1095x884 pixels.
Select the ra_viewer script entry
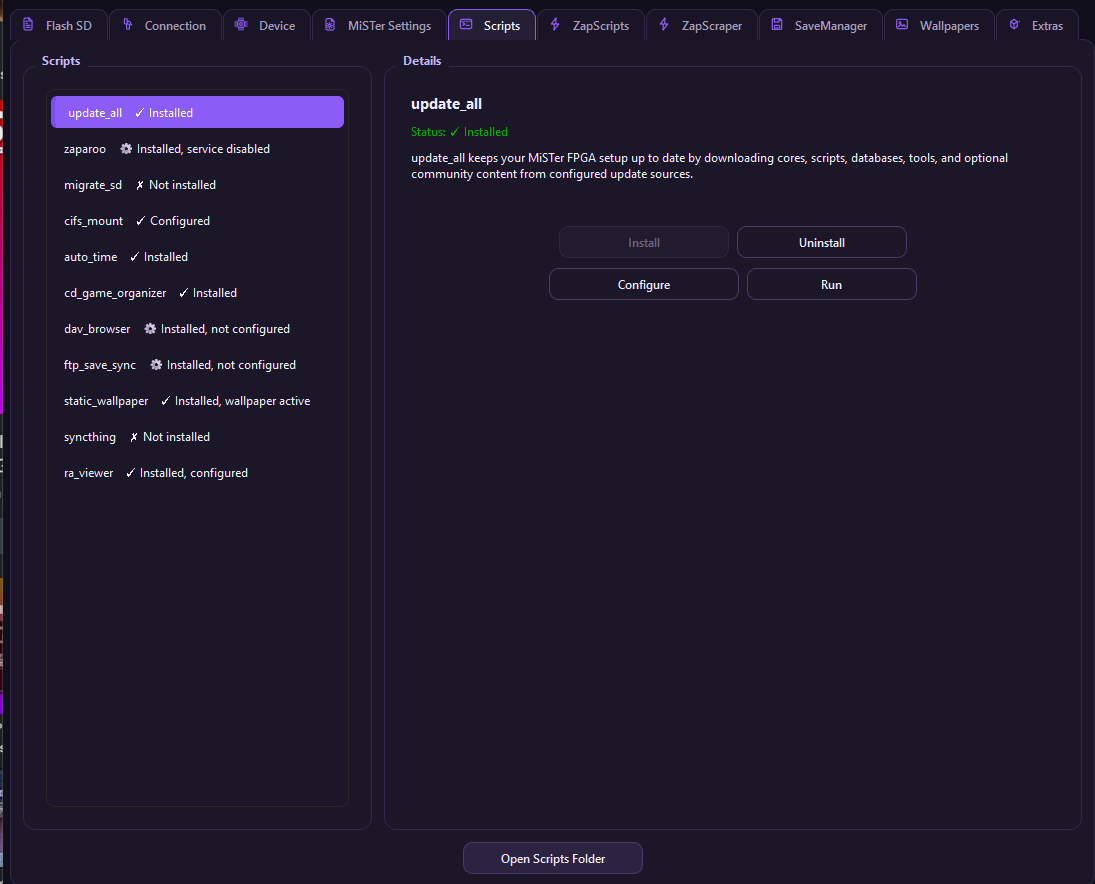(x=198, y=473)
